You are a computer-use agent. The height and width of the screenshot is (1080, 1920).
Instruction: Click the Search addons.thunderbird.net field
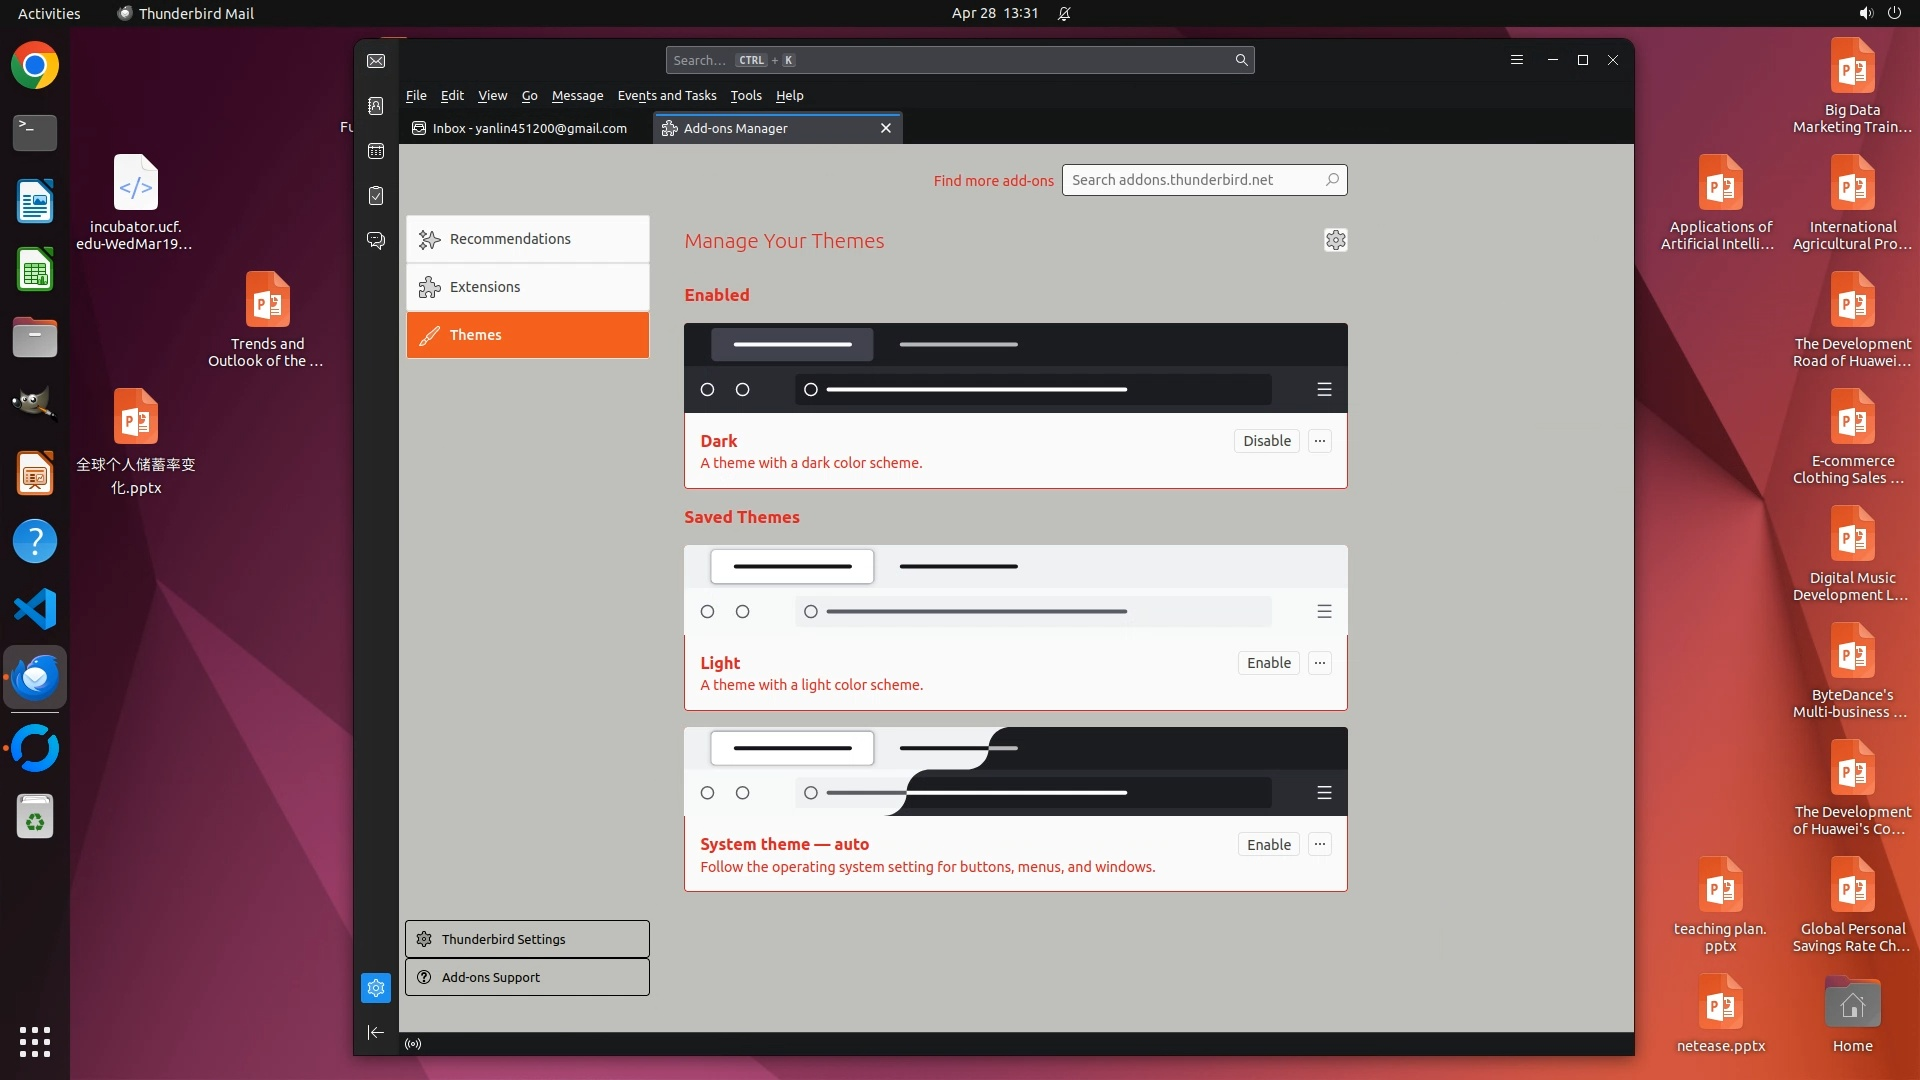pos(1190,180)
